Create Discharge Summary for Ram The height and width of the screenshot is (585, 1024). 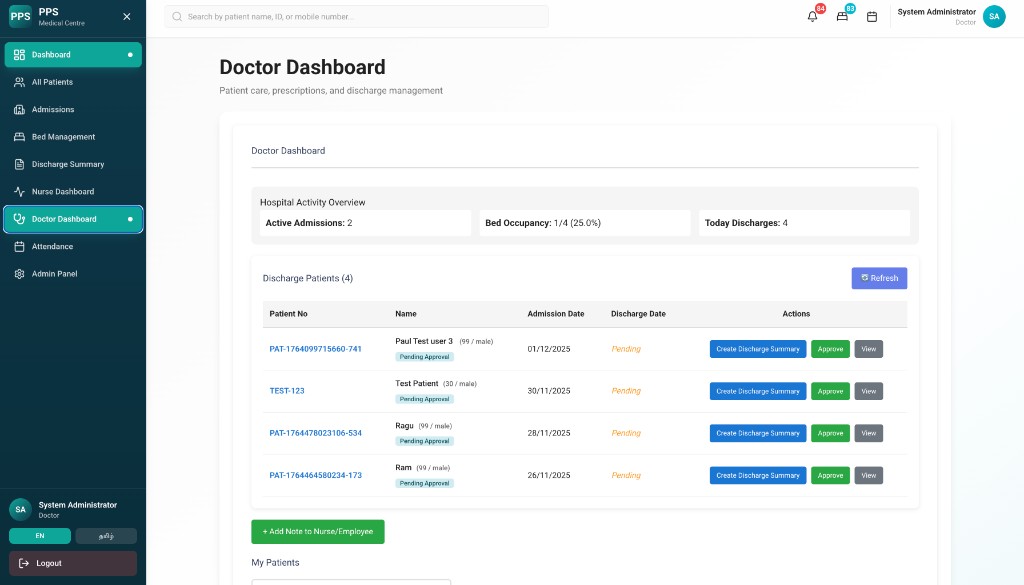[758, 475]
